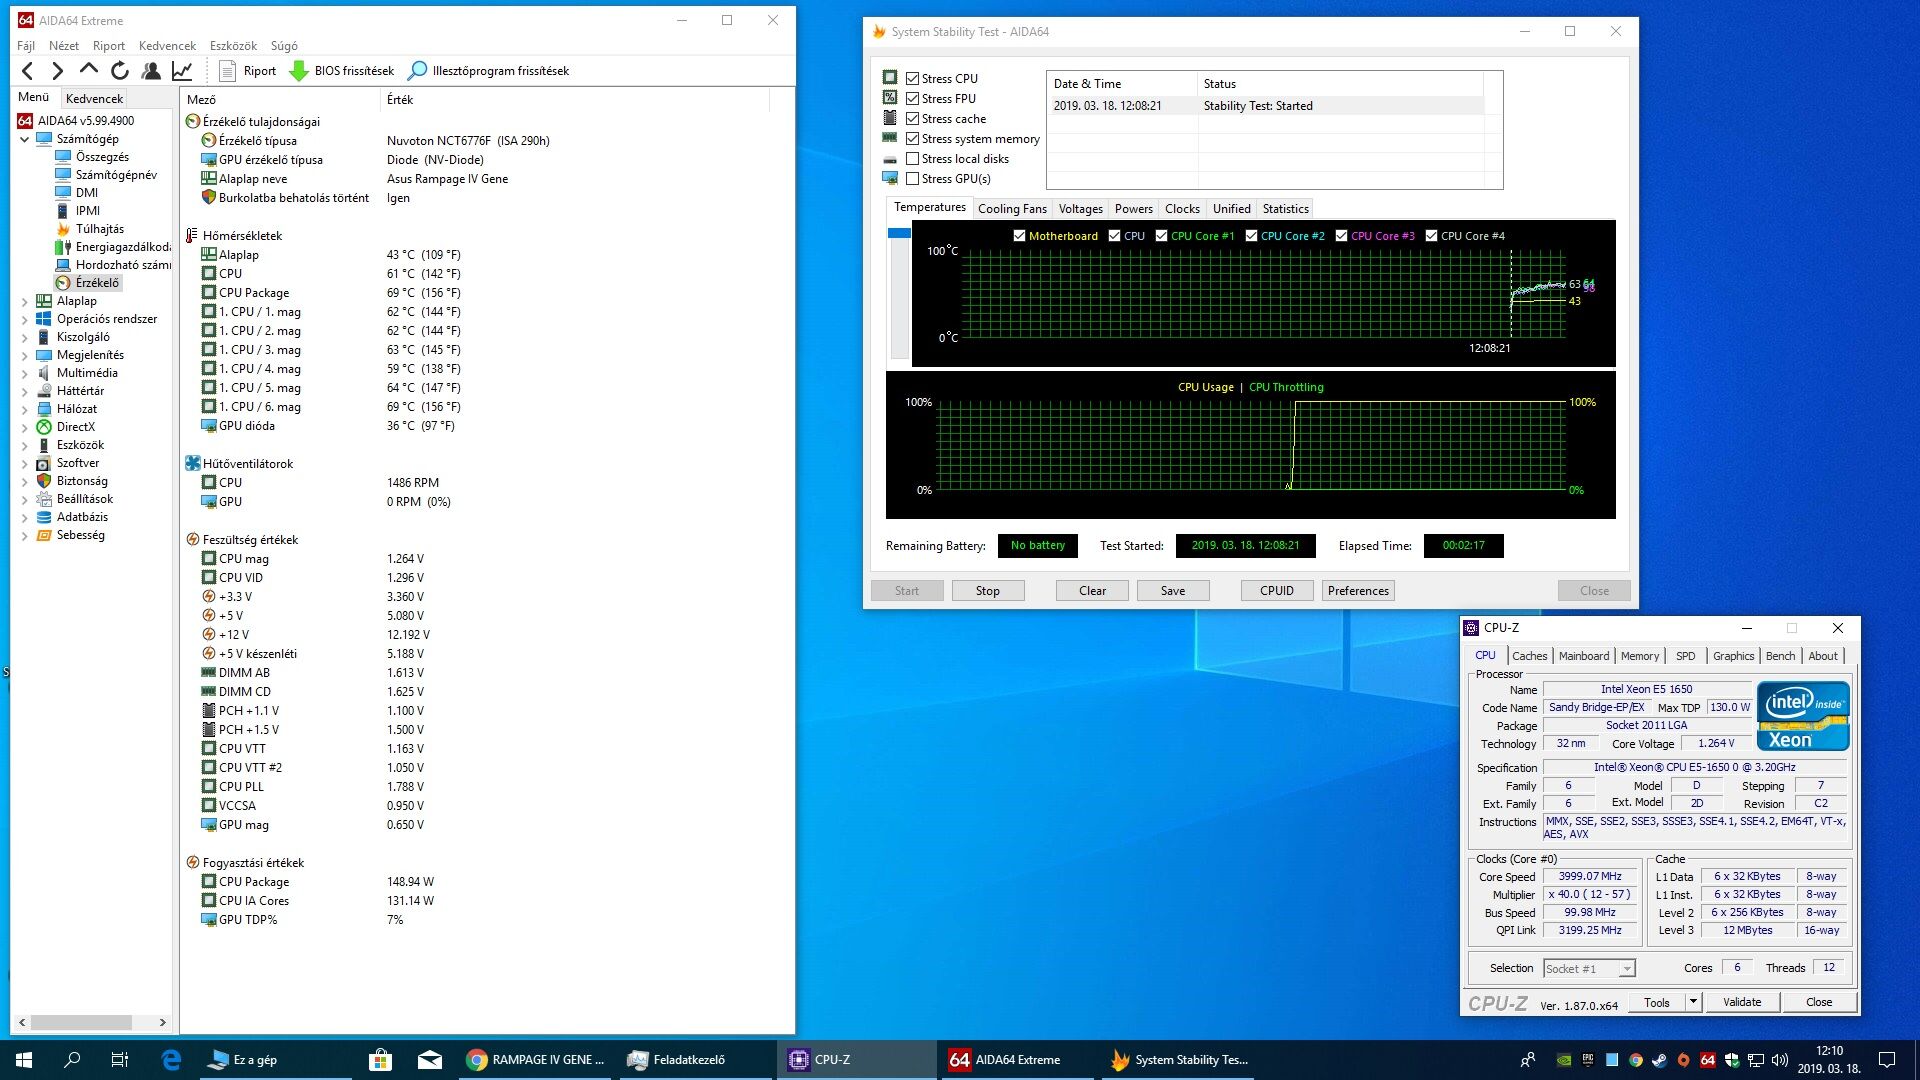Click the Clear button

(1092, 591)
